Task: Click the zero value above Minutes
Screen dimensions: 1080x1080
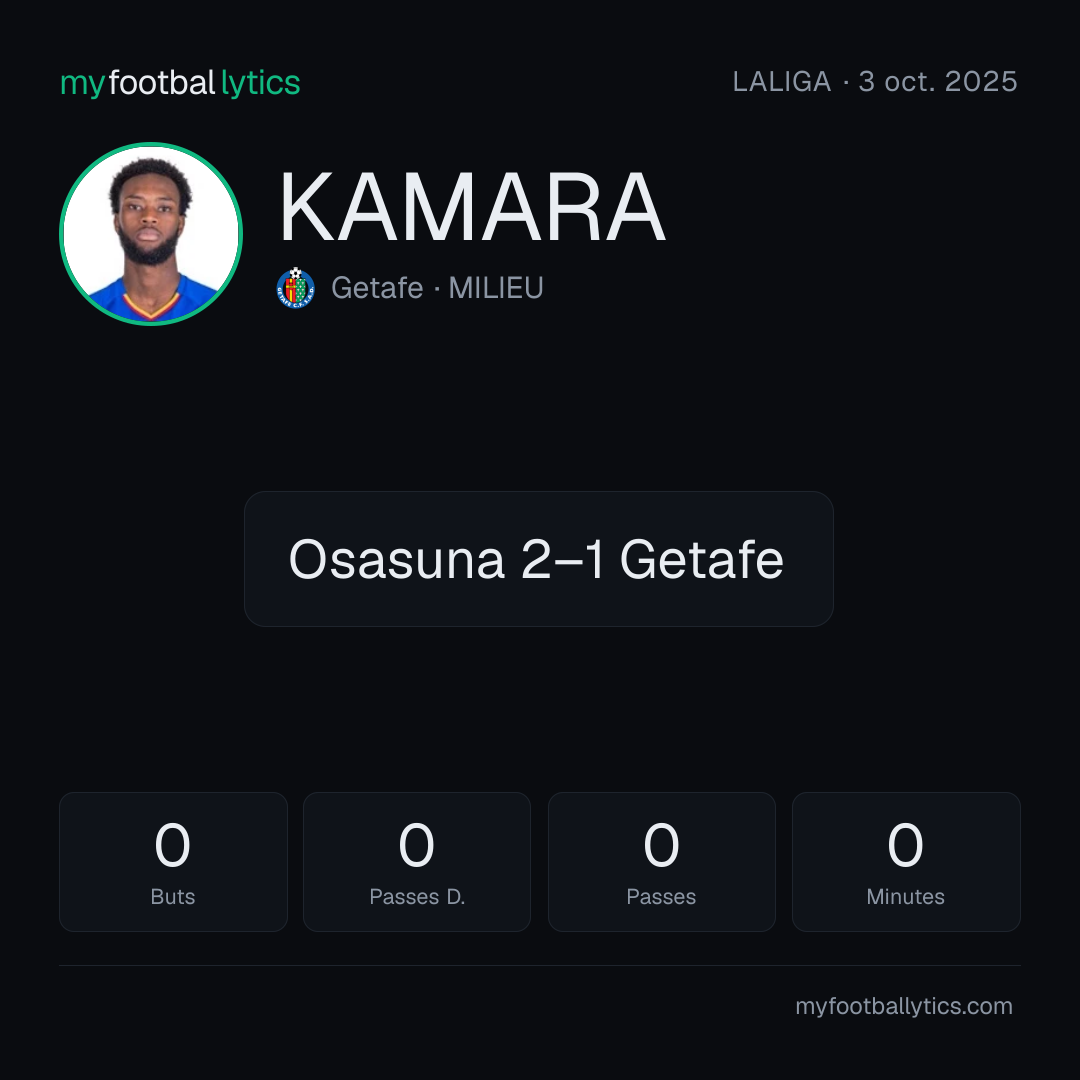Action: (905, 845)
